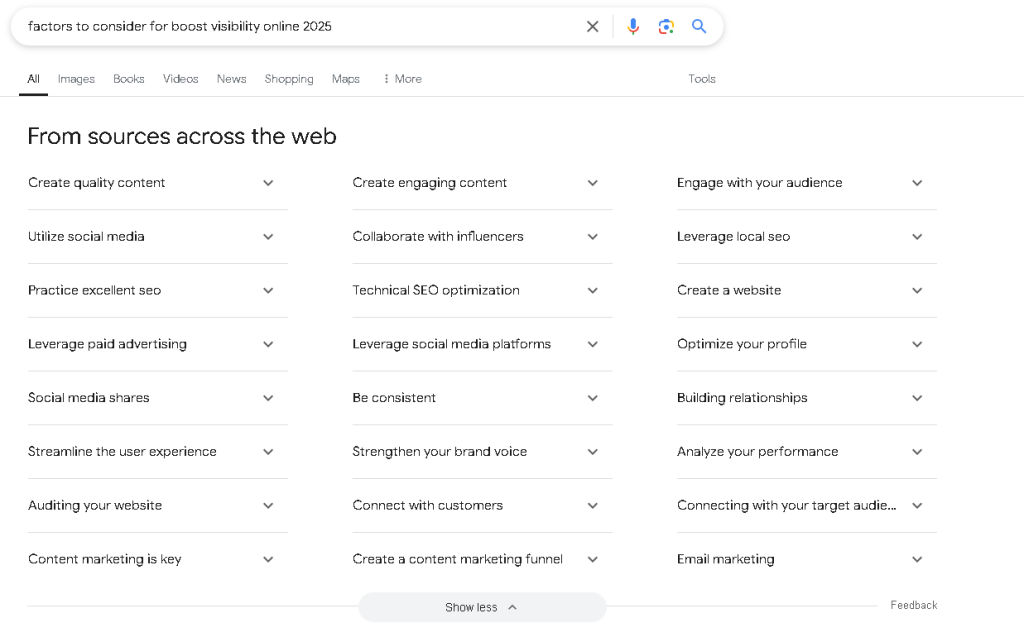Send Feedback about these results
This screenshot has height=642, width=1024.
[x=913, y=605]
